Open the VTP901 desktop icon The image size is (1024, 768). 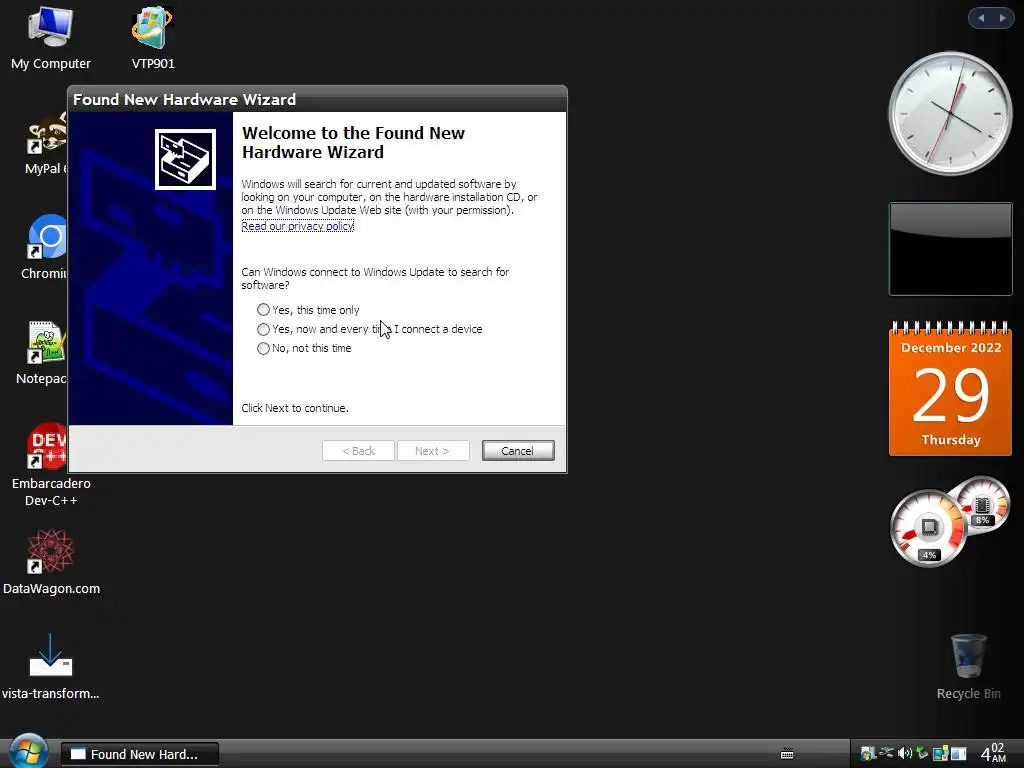tap(153, 38)
